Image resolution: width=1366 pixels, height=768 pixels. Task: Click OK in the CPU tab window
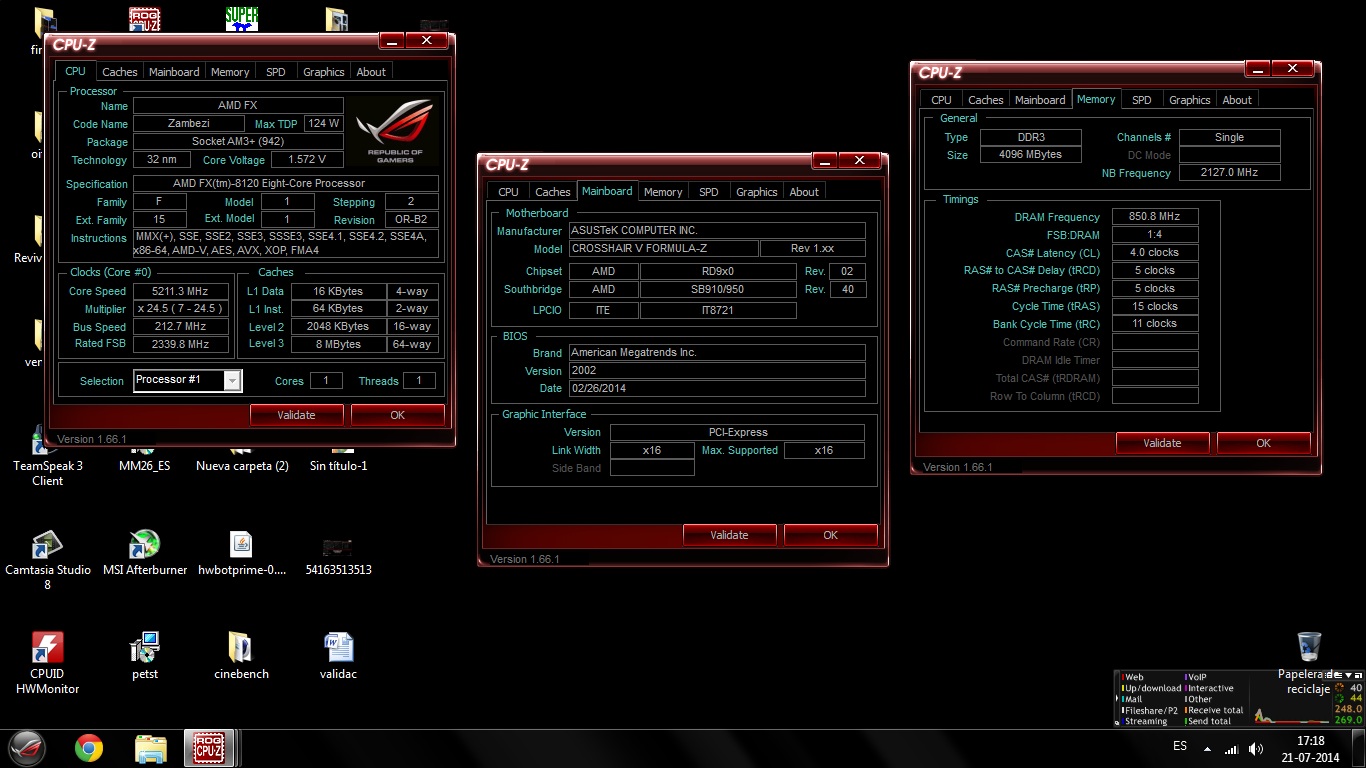[x=397, y=415]
